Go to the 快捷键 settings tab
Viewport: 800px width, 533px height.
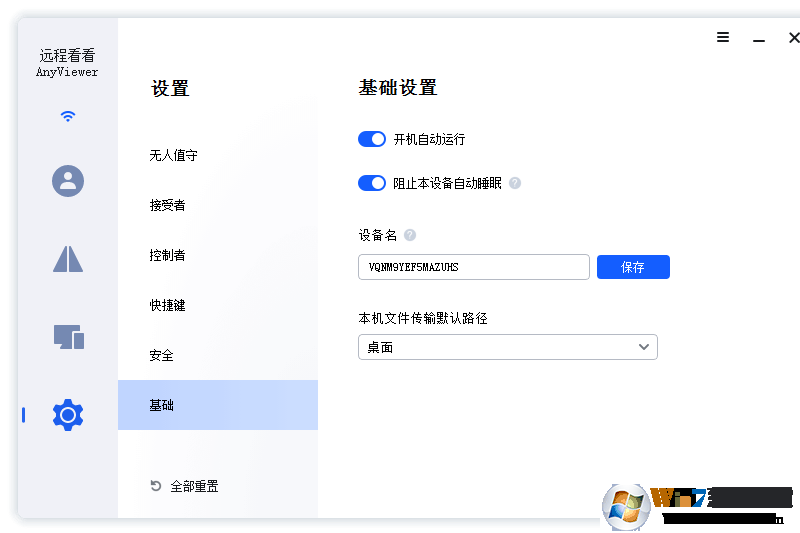tap(168, 305)
